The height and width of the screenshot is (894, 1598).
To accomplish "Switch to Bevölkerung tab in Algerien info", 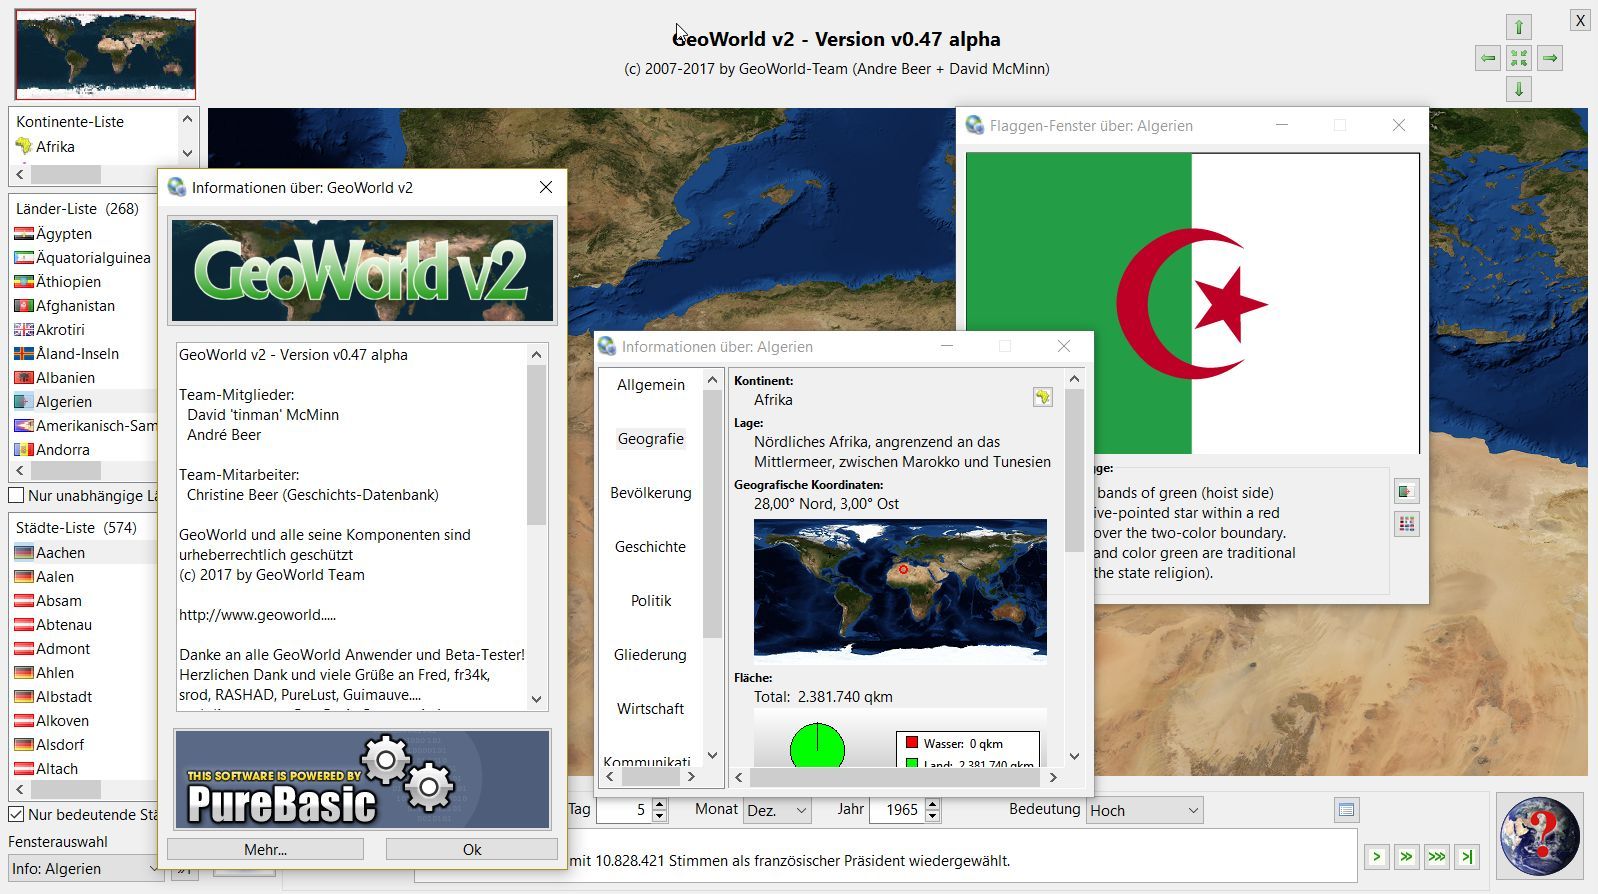I will (651, 493).
